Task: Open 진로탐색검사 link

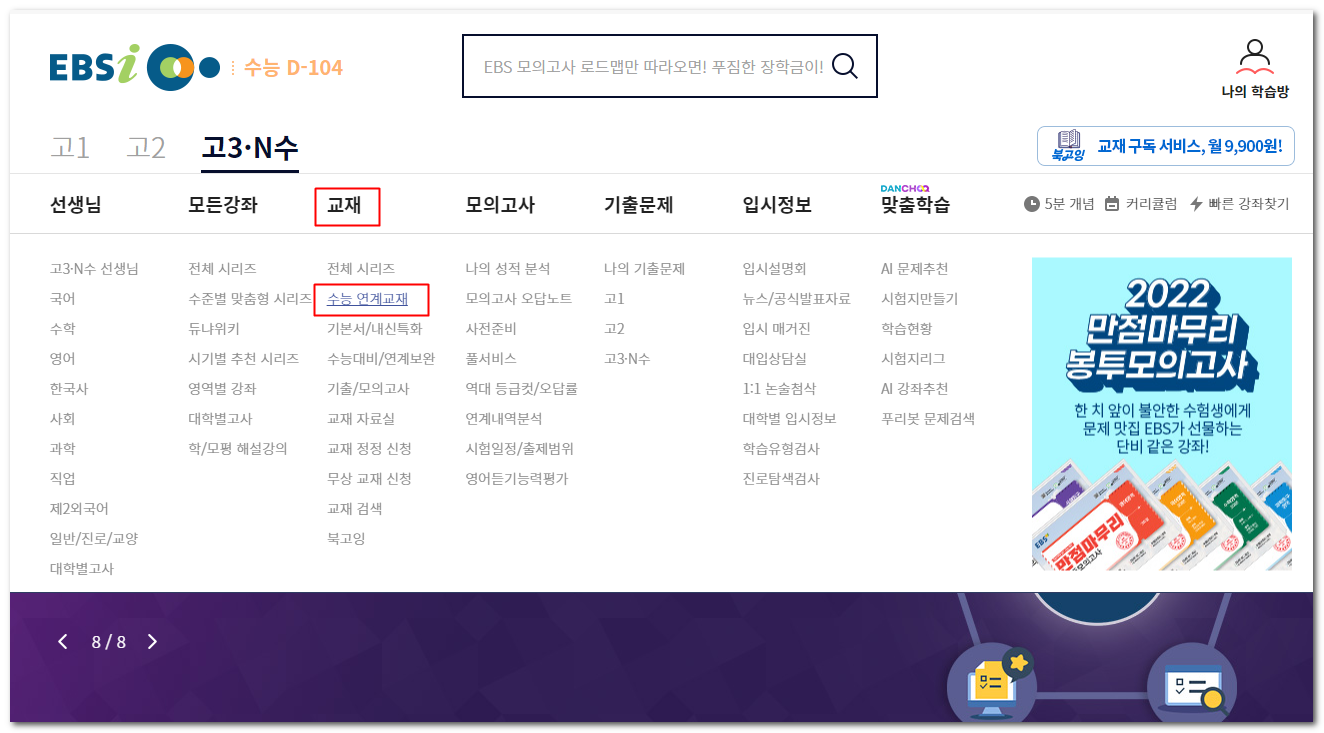Action: tap(781, 479)
